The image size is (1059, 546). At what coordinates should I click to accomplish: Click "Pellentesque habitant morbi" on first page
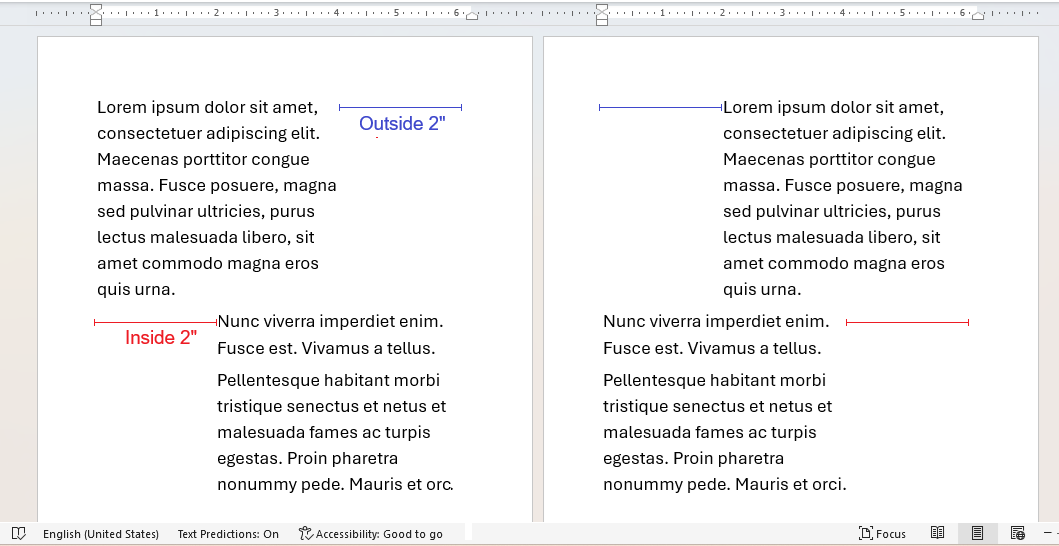pos(328,380)
